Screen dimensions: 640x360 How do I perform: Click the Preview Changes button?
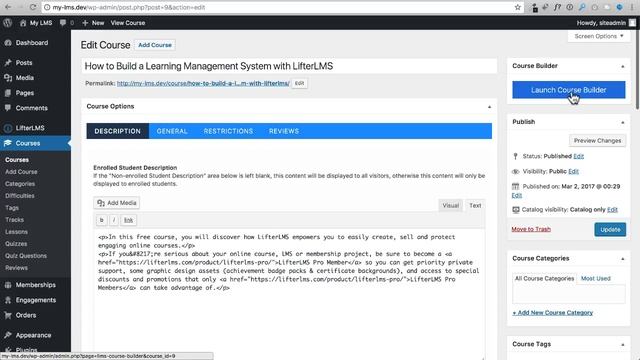[x=597, y=140]
